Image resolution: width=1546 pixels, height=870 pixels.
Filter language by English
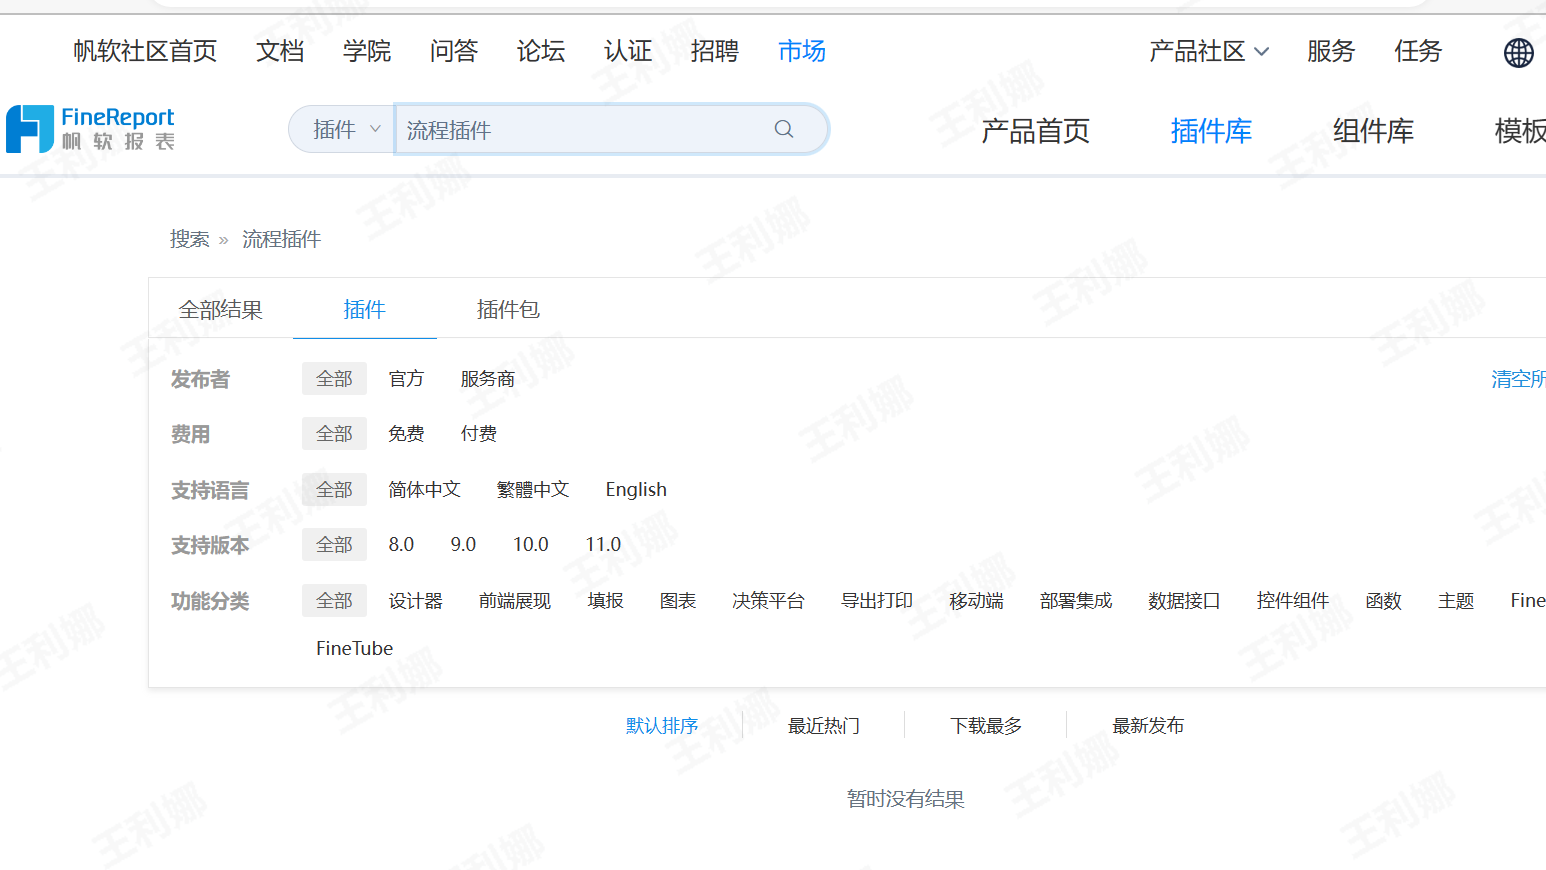pos(636,490)
